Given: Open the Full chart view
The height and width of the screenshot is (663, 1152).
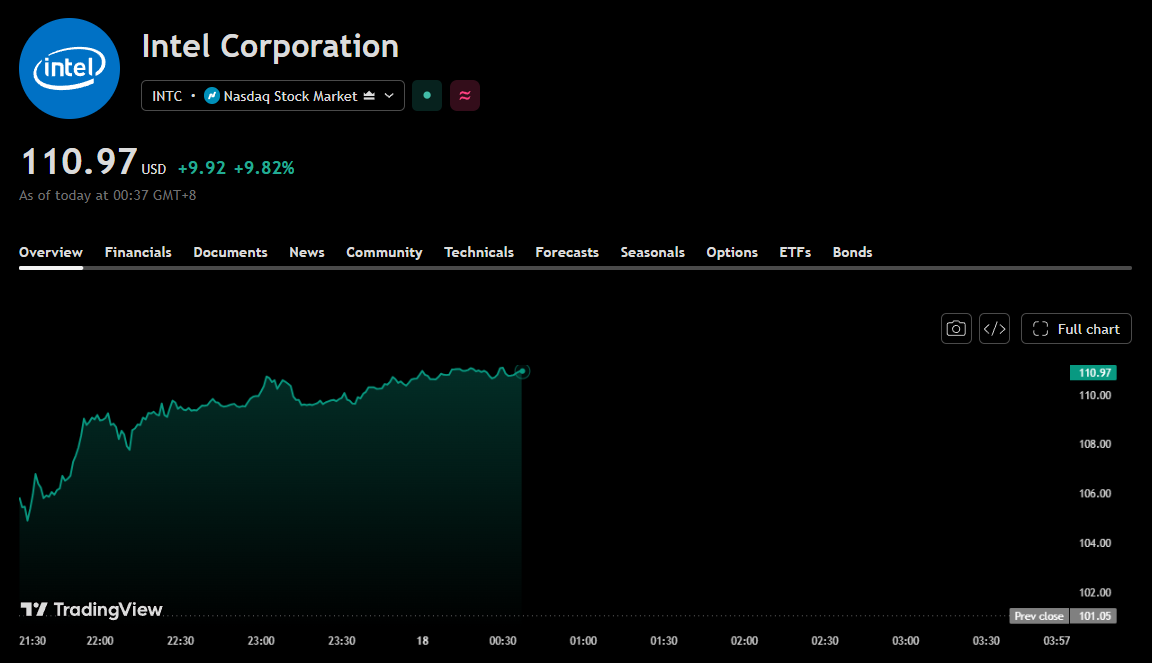Looking at the screenshot, I should (1076, 329).
